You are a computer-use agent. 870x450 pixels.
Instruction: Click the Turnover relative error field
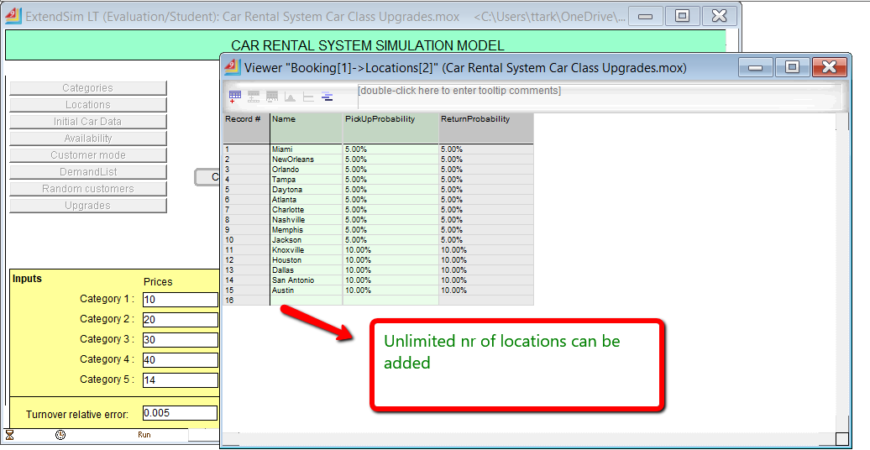[x=180, y=413]
